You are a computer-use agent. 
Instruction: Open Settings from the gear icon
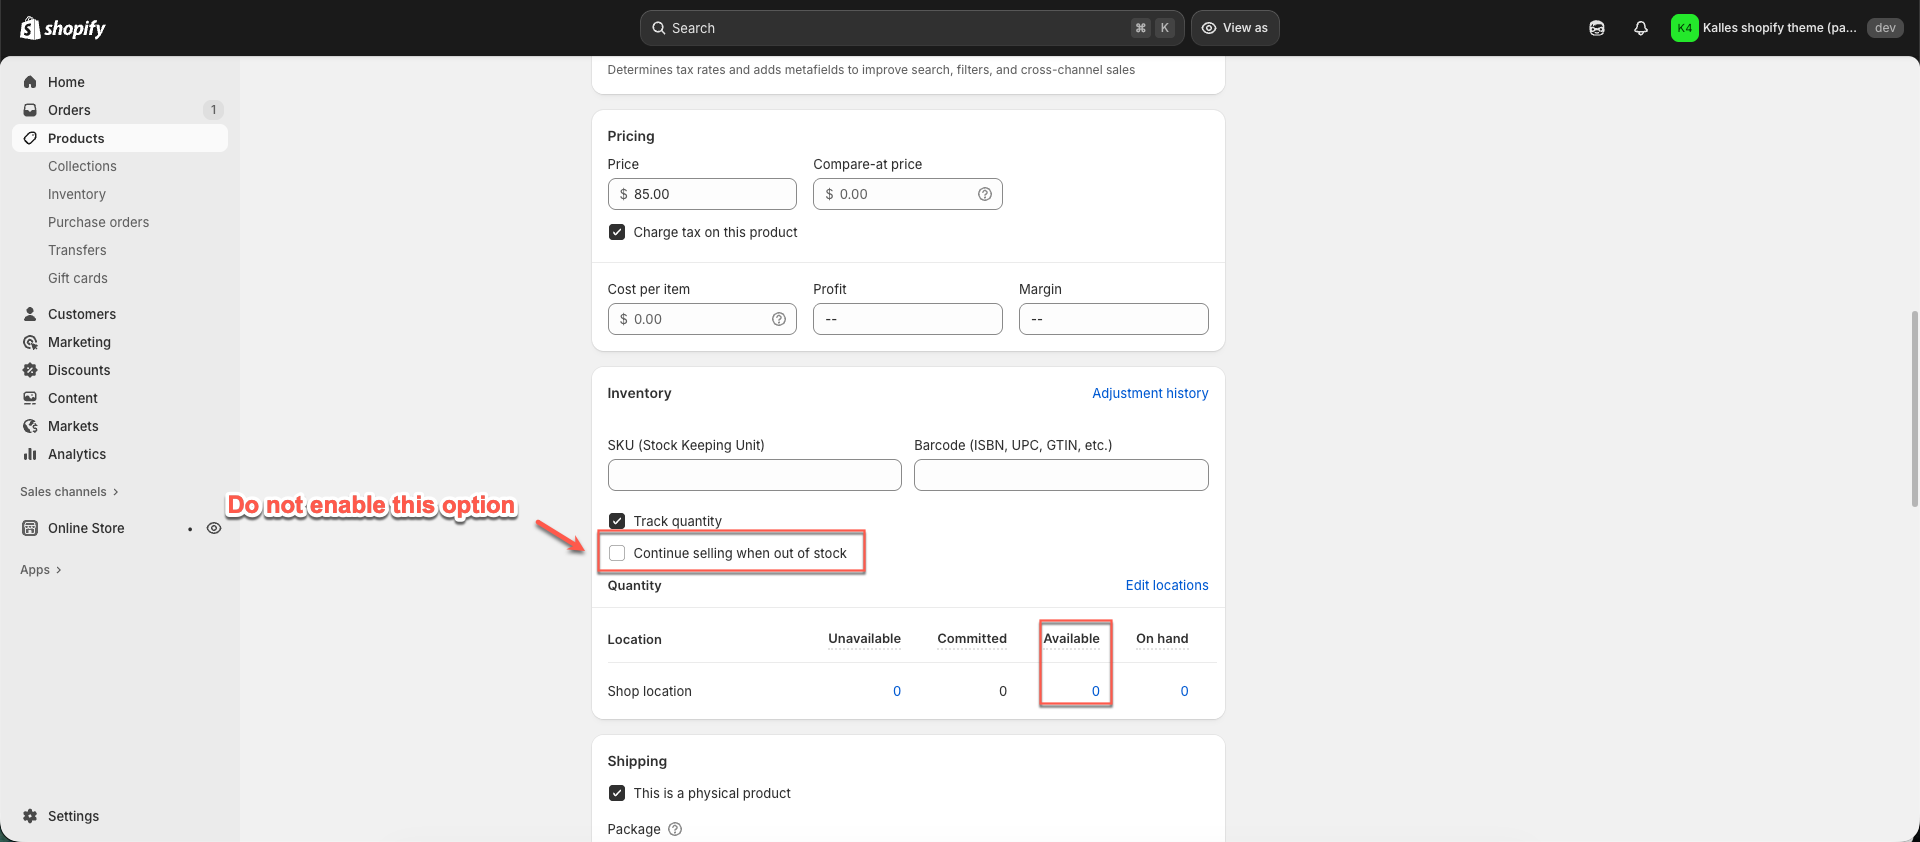(30, 816)
